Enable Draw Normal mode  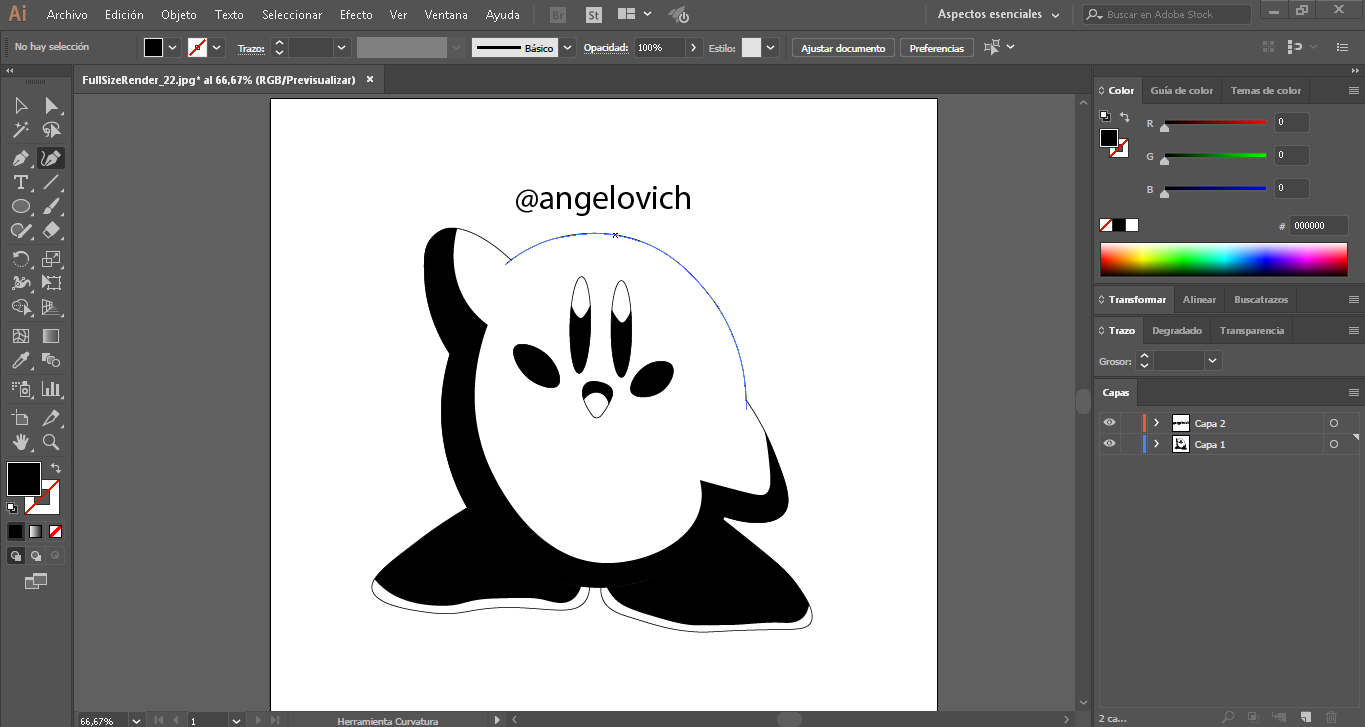coord(16,556)
